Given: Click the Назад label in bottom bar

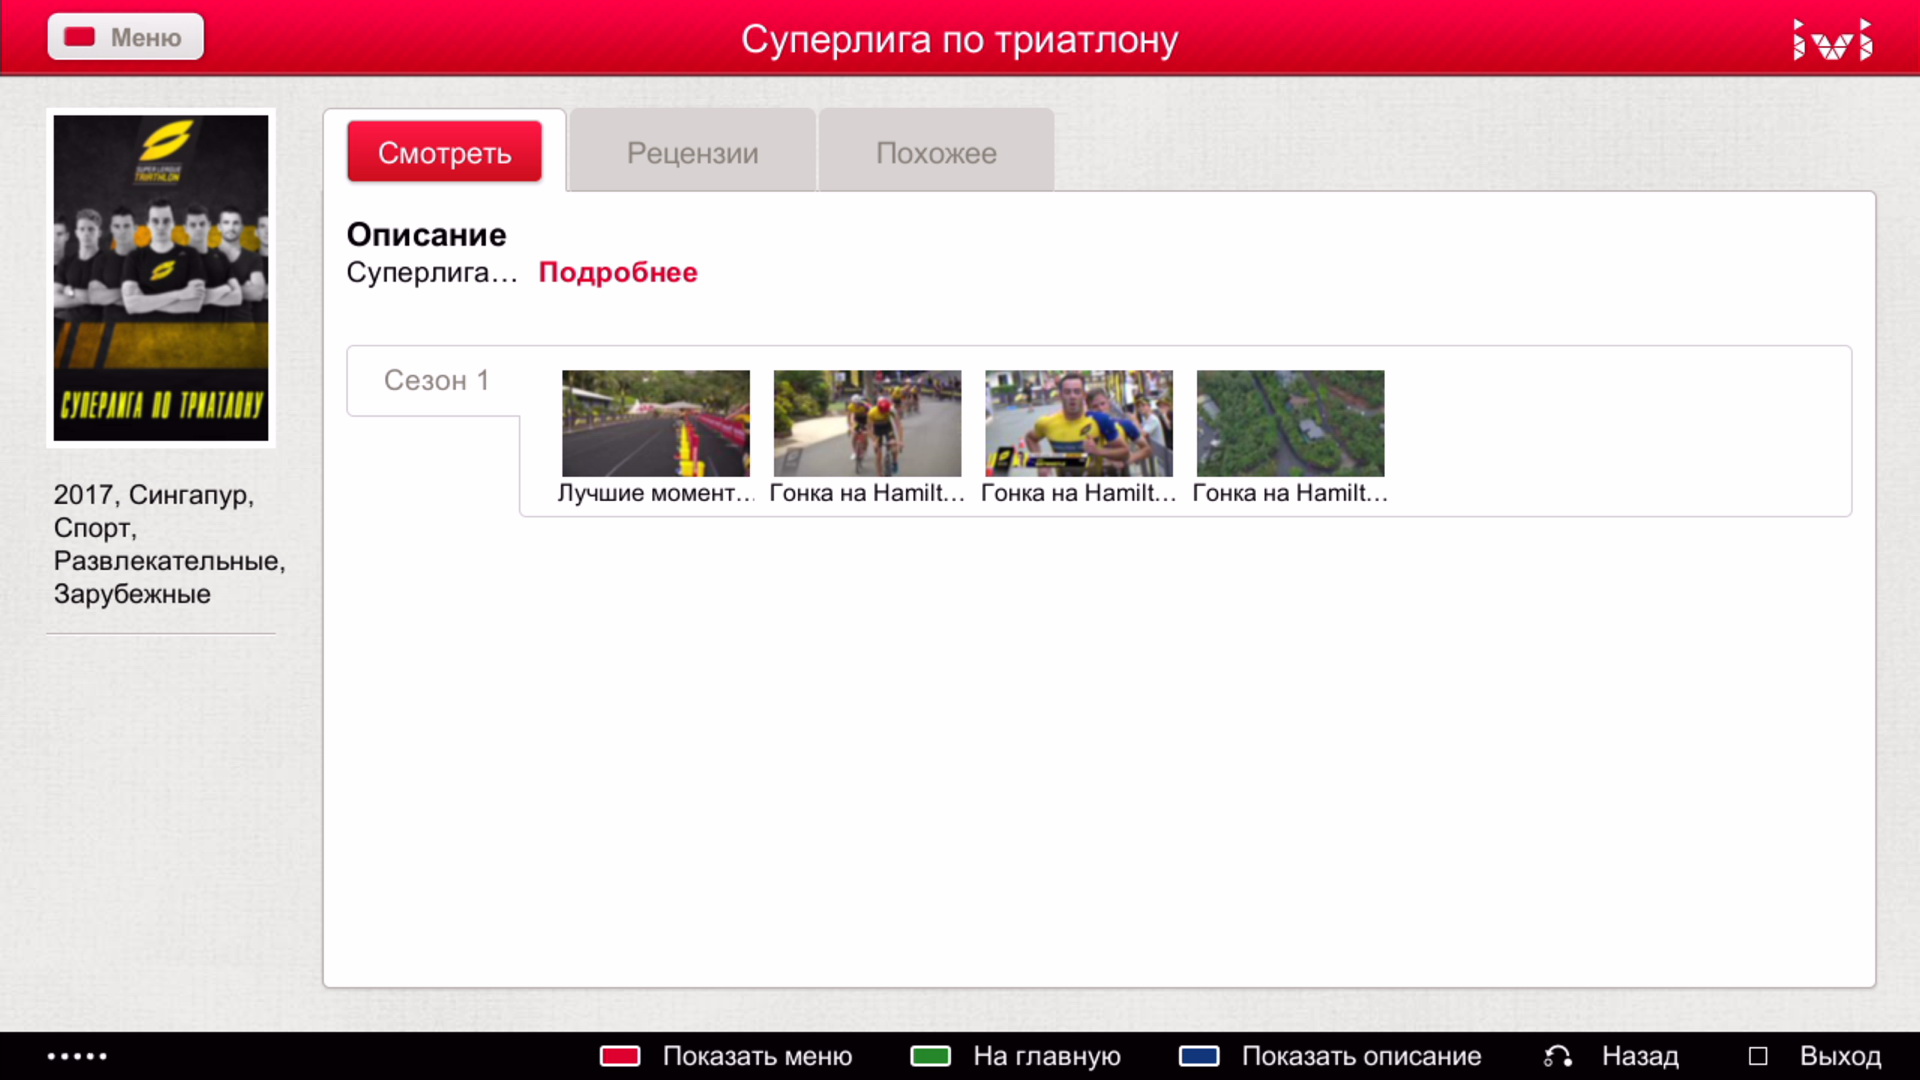Looking at the screenshot, I should pyautogui.click(x=1640, y=1056).
